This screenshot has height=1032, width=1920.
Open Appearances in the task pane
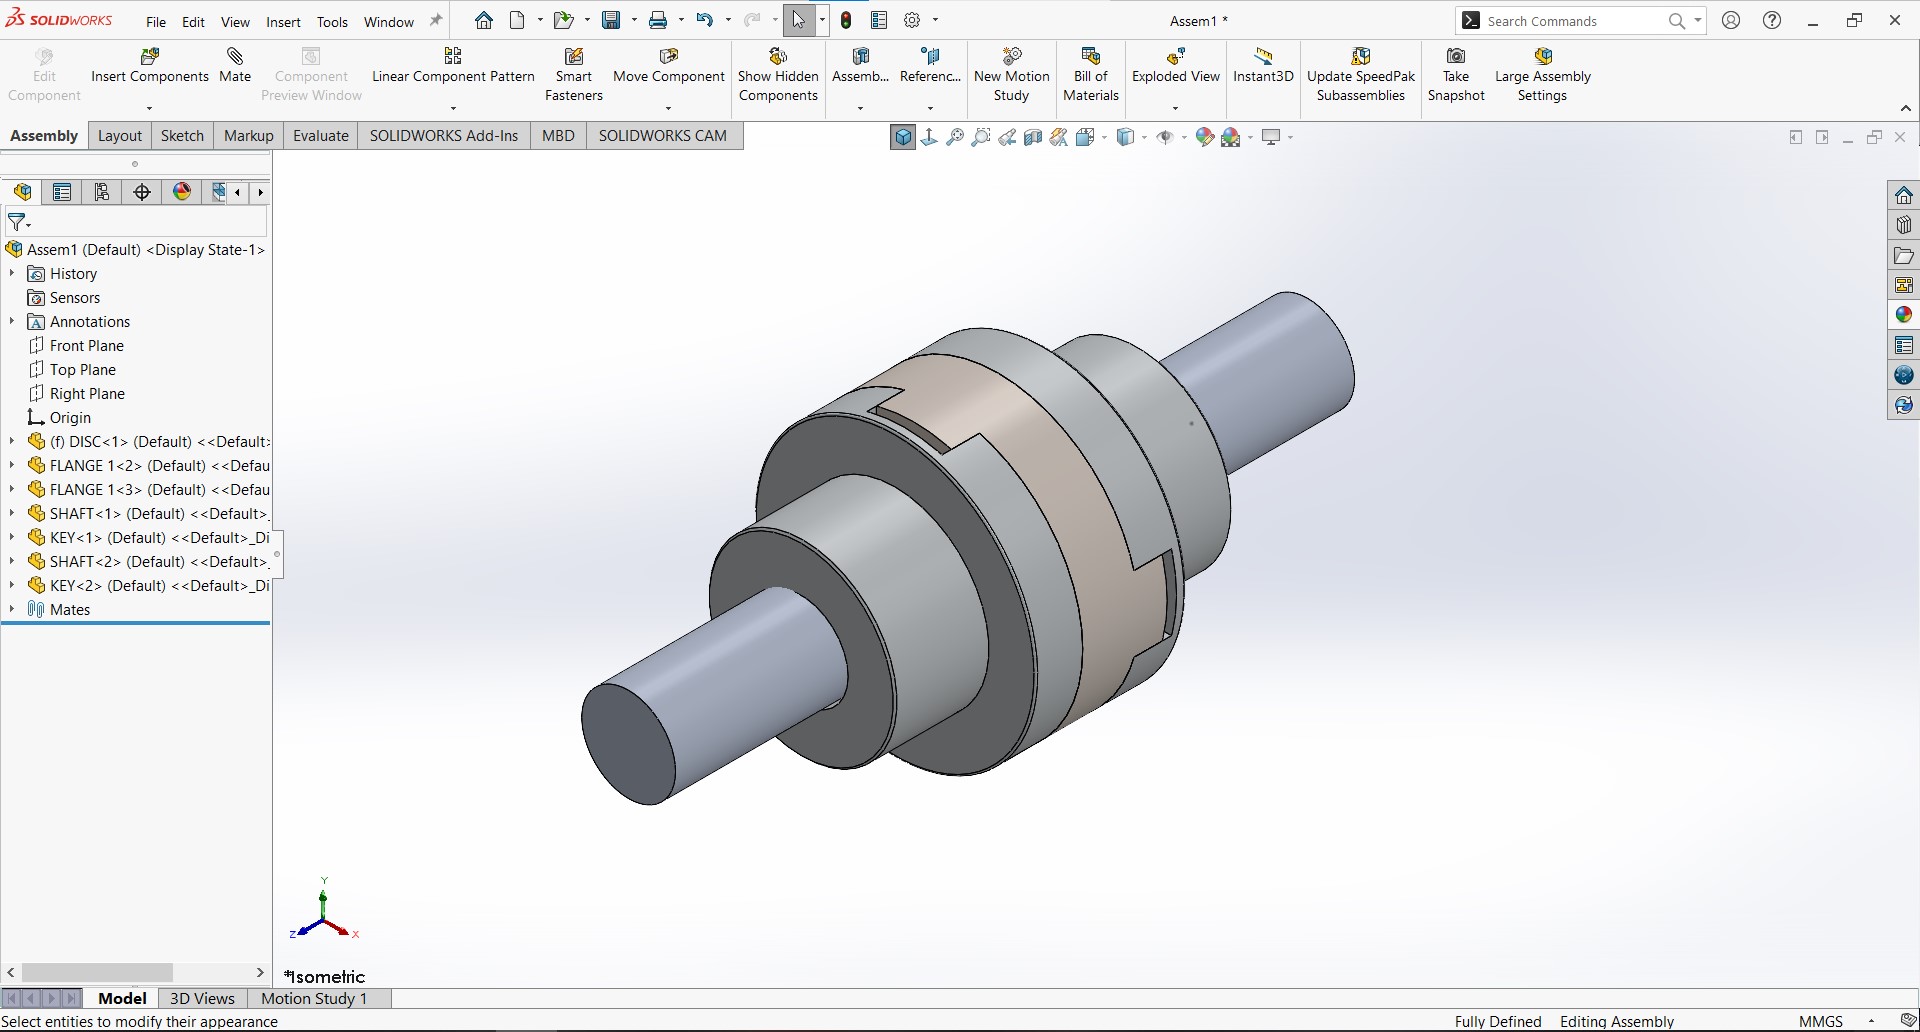coord(1904,315)
